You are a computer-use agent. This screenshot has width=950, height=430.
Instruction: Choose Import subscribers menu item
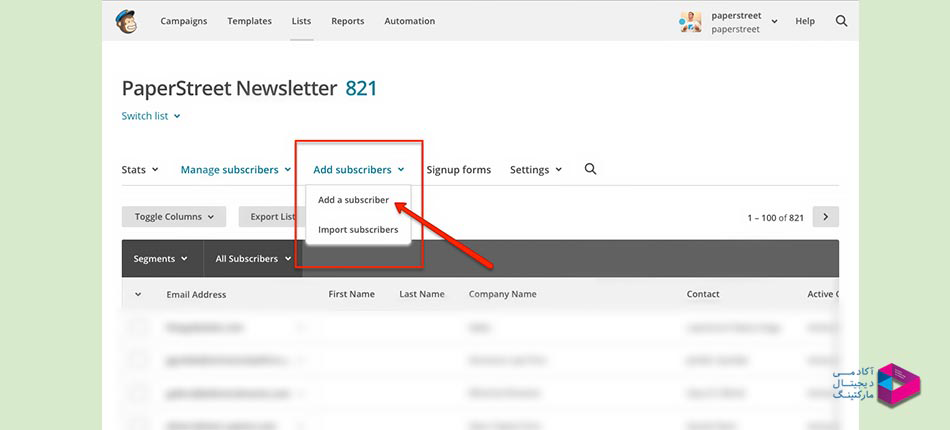tap(358, 230)
